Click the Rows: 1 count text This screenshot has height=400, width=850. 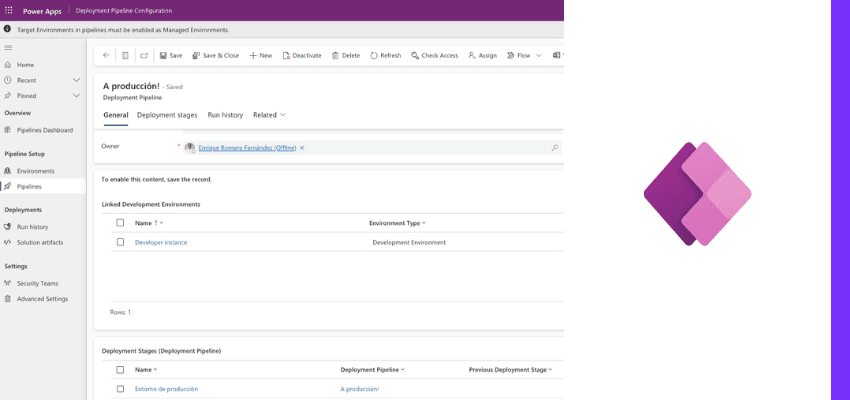click(x=120, y=312)
